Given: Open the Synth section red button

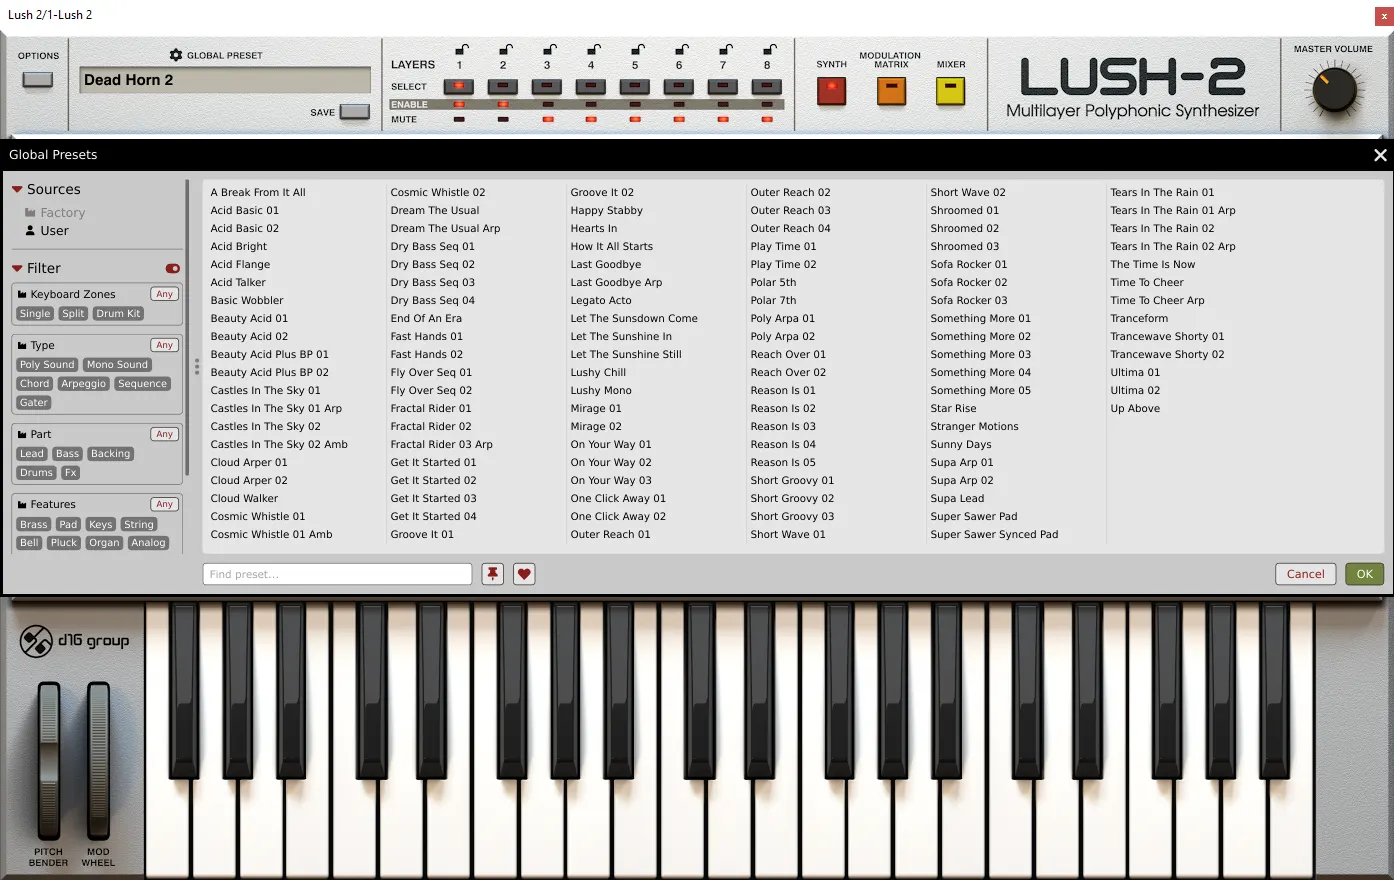Looking at the screenshot, I should [x=831, y=91].
